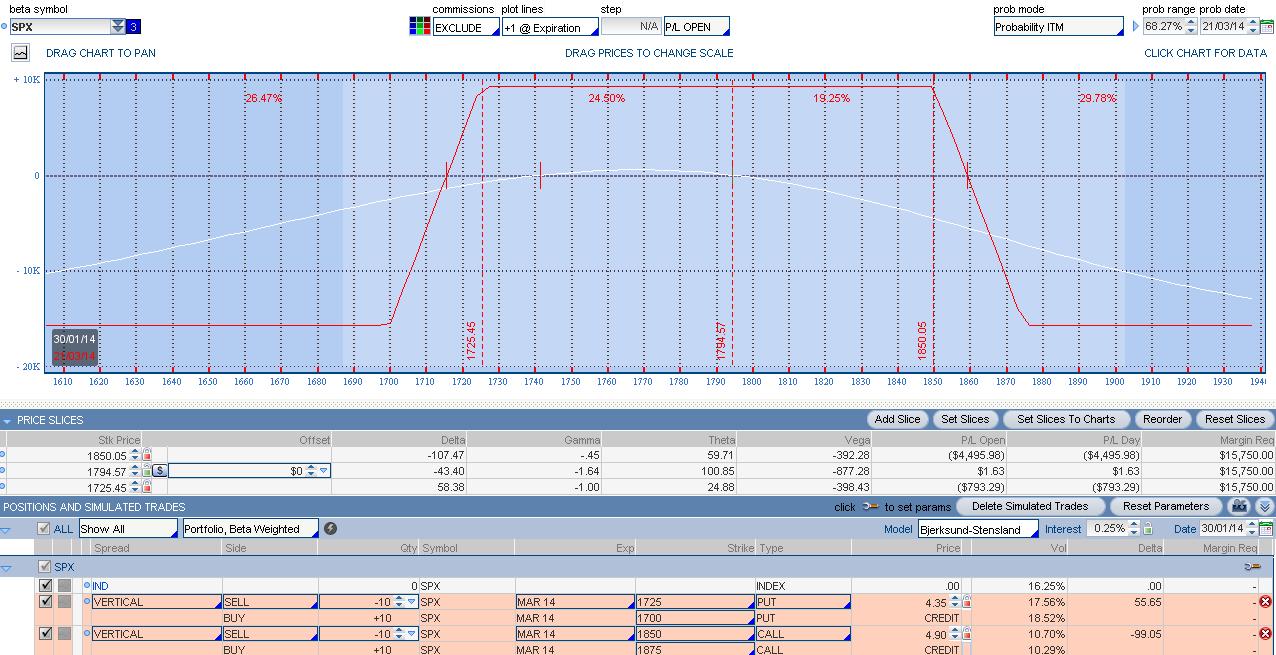Viewport: 1276px width, 655px height.
Task: Click the blue dot left of IND row
Action: click(87, 586)
